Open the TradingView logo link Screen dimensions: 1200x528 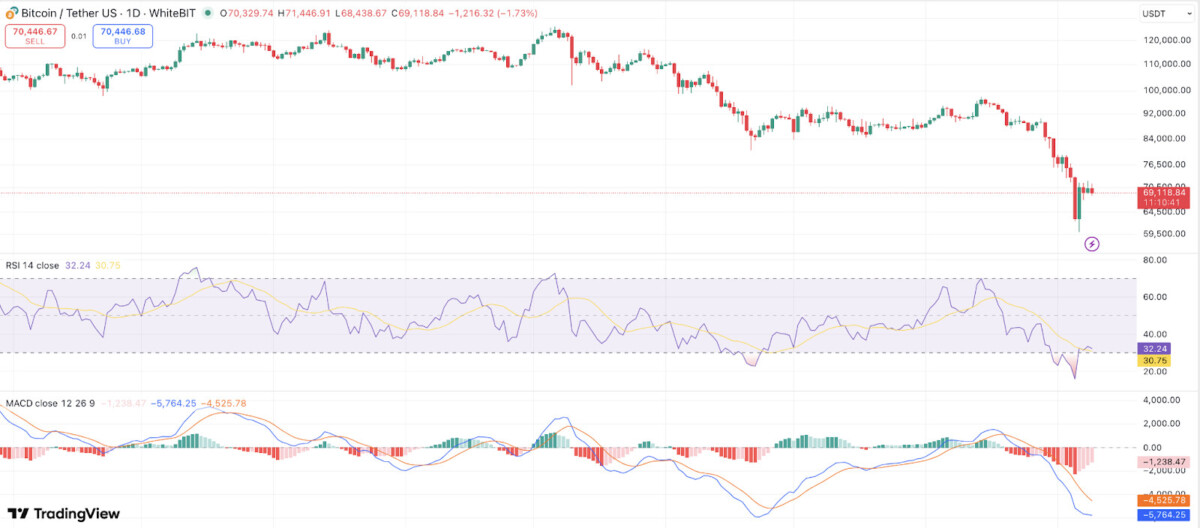coord(64,513)
